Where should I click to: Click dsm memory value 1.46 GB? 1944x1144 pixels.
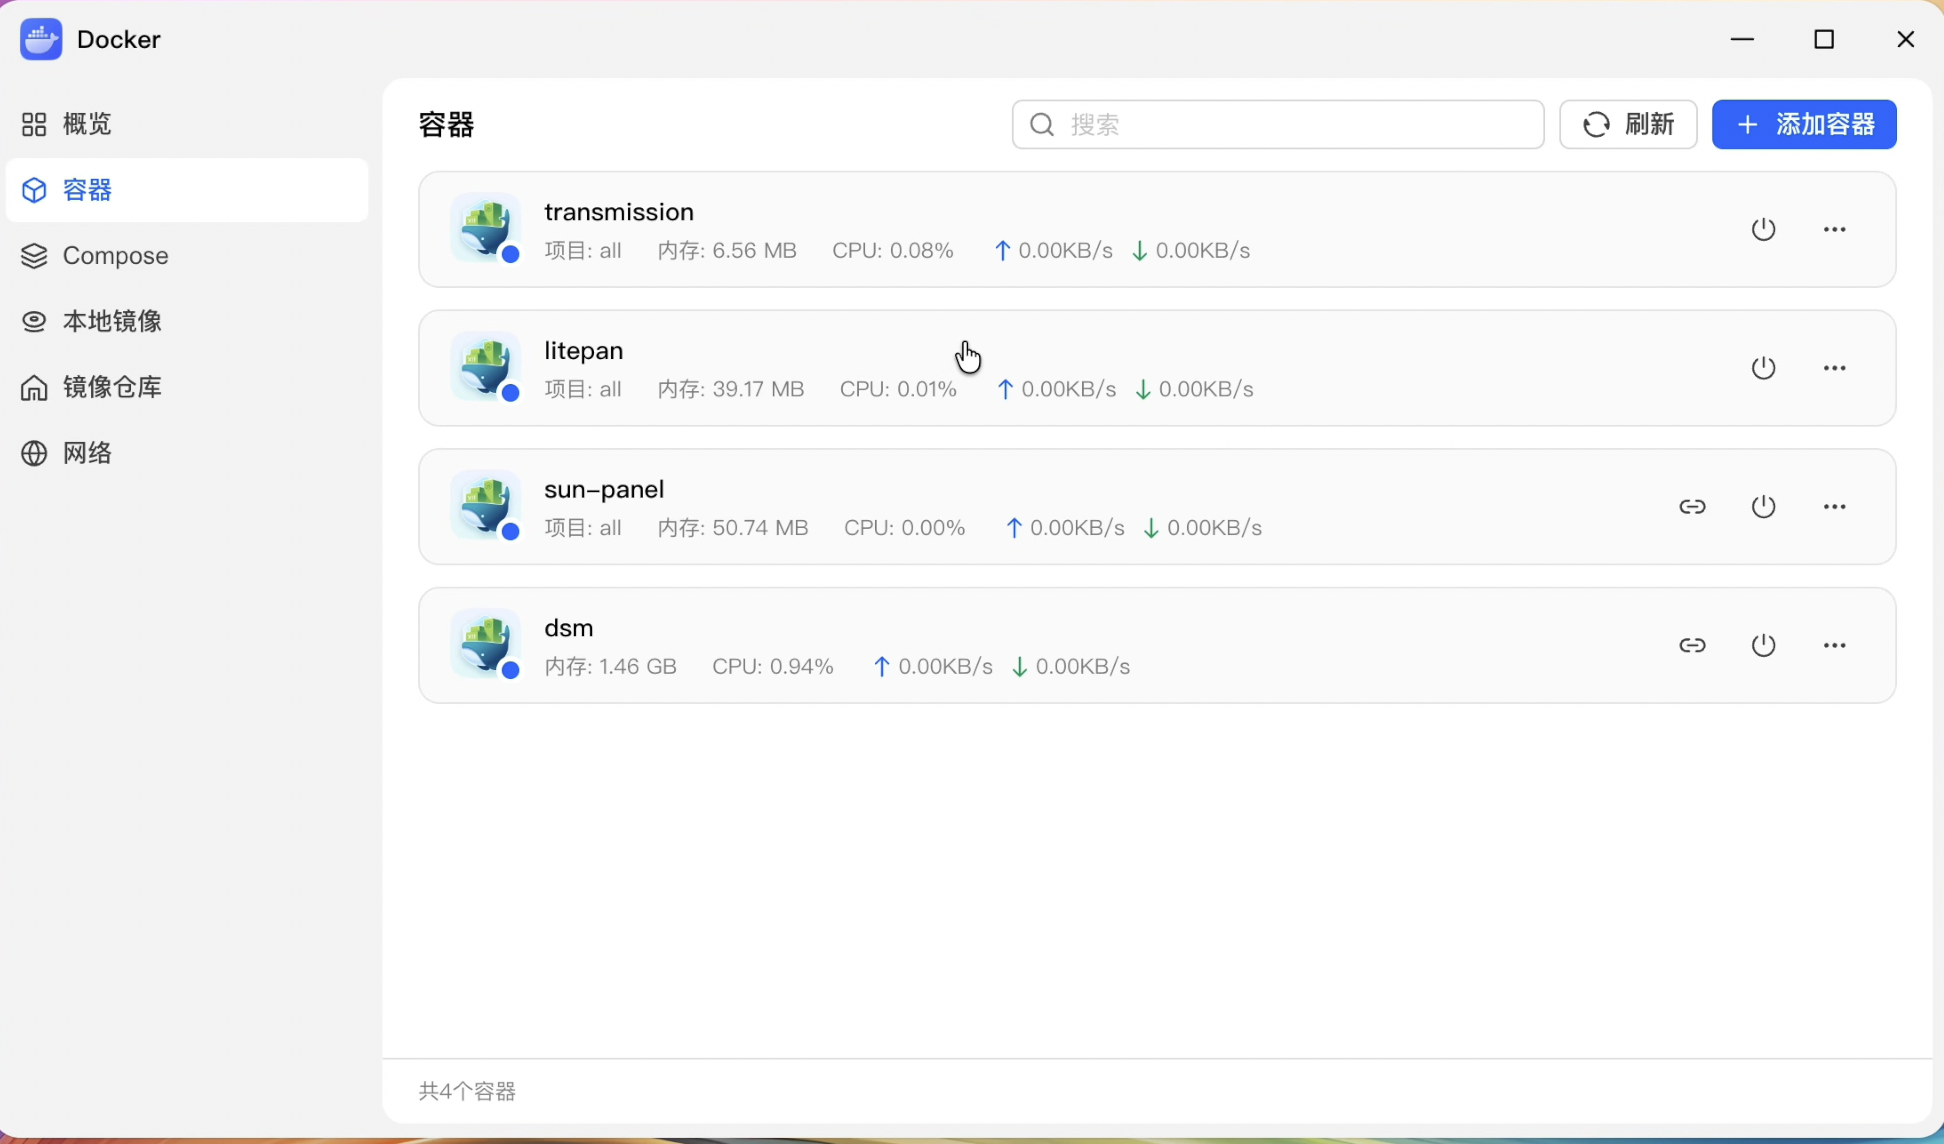pos(638,667)
